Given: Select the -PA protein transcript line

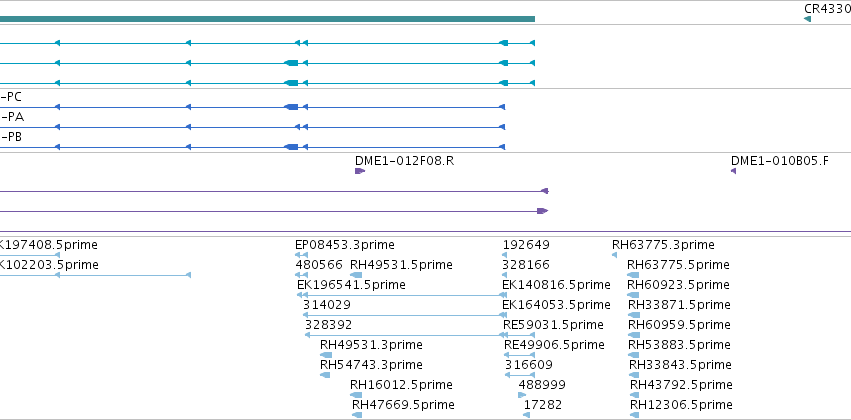Looking at the screenshot, I should click(x=252, y=127).
